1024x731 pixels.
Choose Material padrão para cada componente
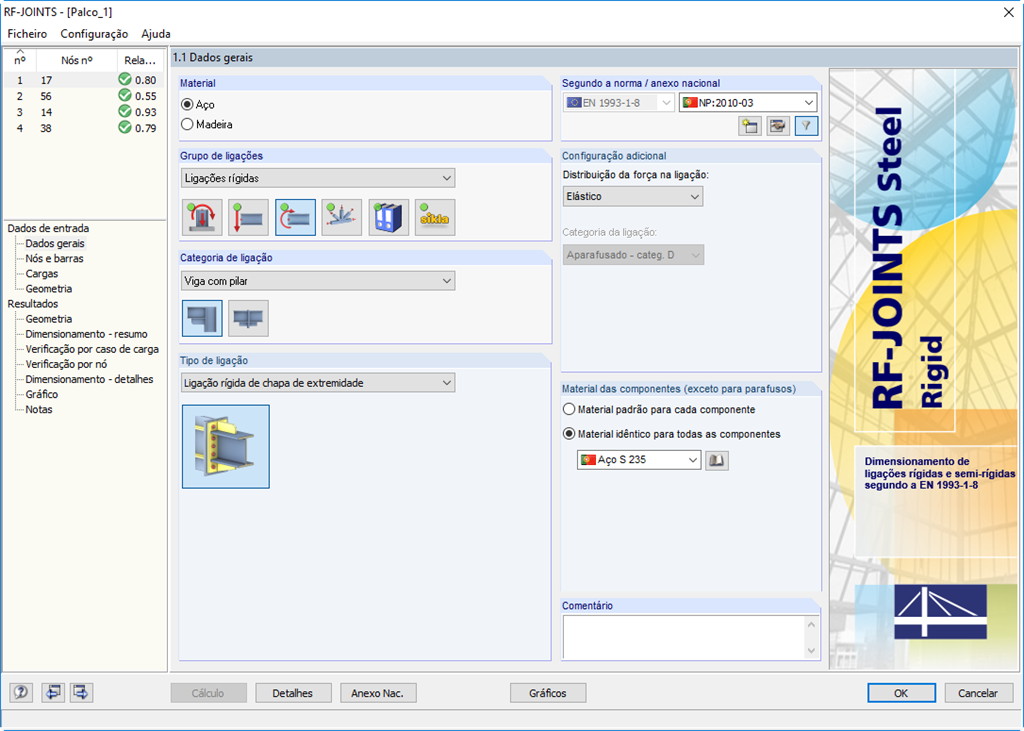pyautogui.click(x=569, y=410)
